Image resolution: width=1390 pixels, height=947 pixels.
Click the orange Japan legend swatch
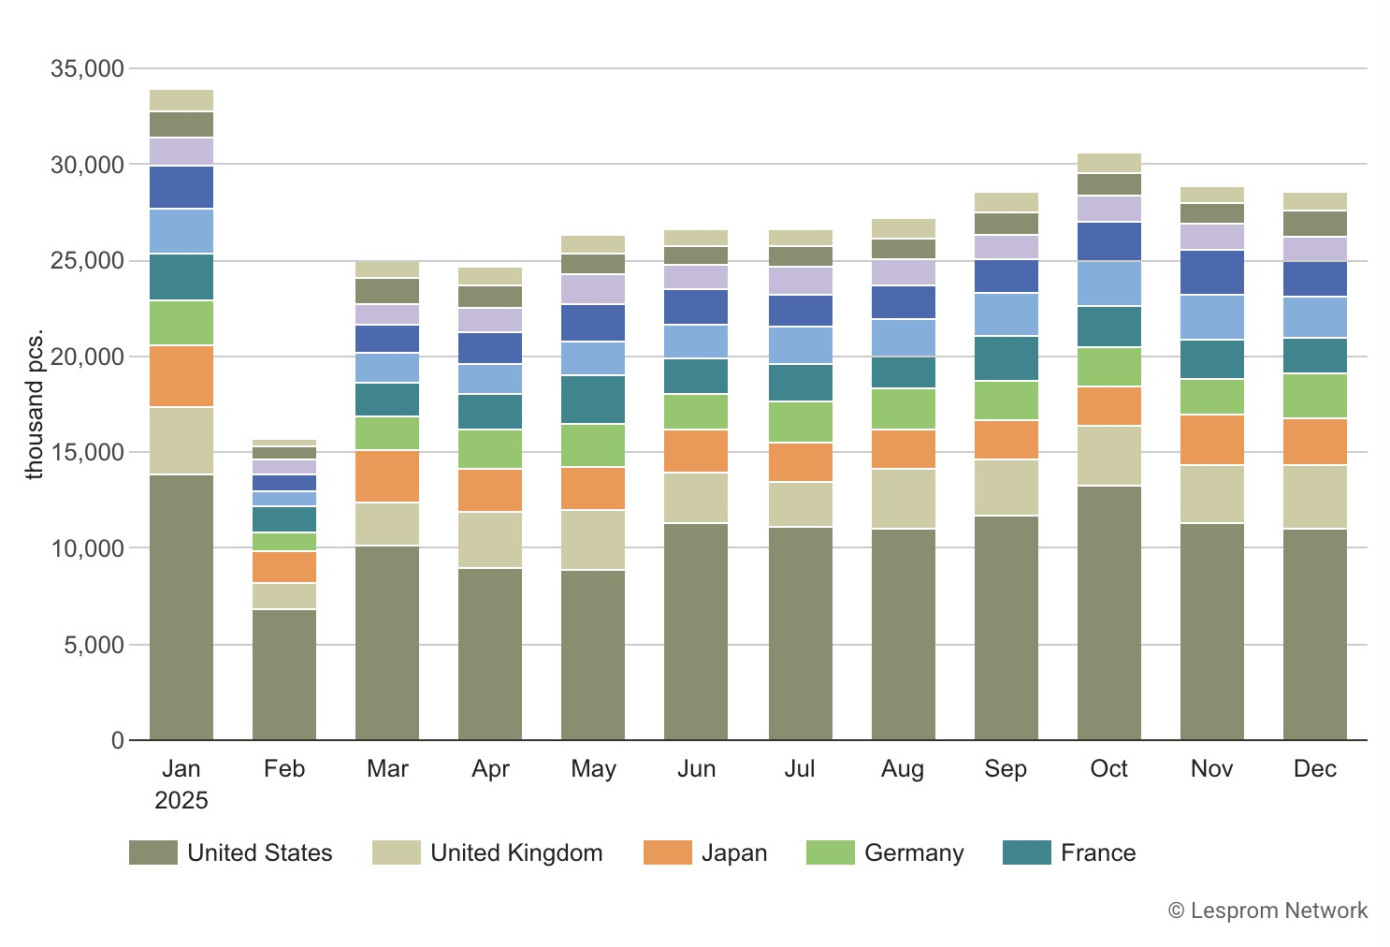[667, 852]
